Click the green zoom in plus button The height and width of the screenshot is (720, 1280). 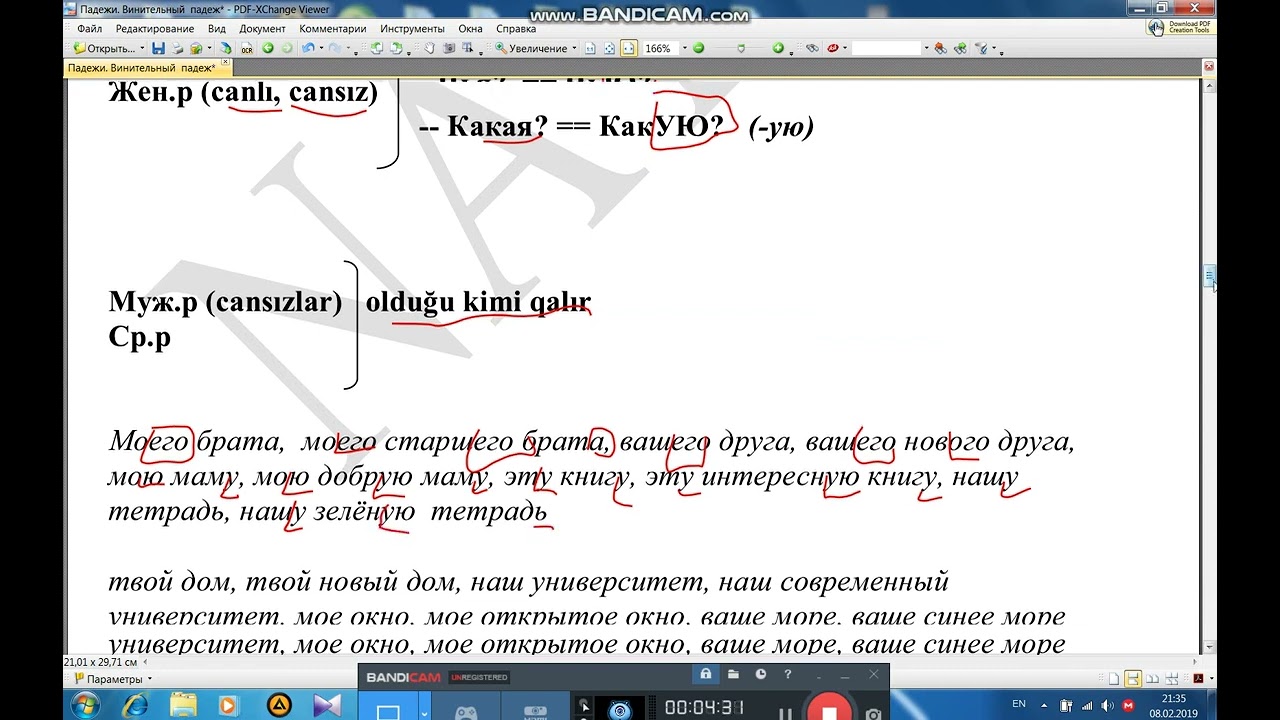click(x=778, y=48)
